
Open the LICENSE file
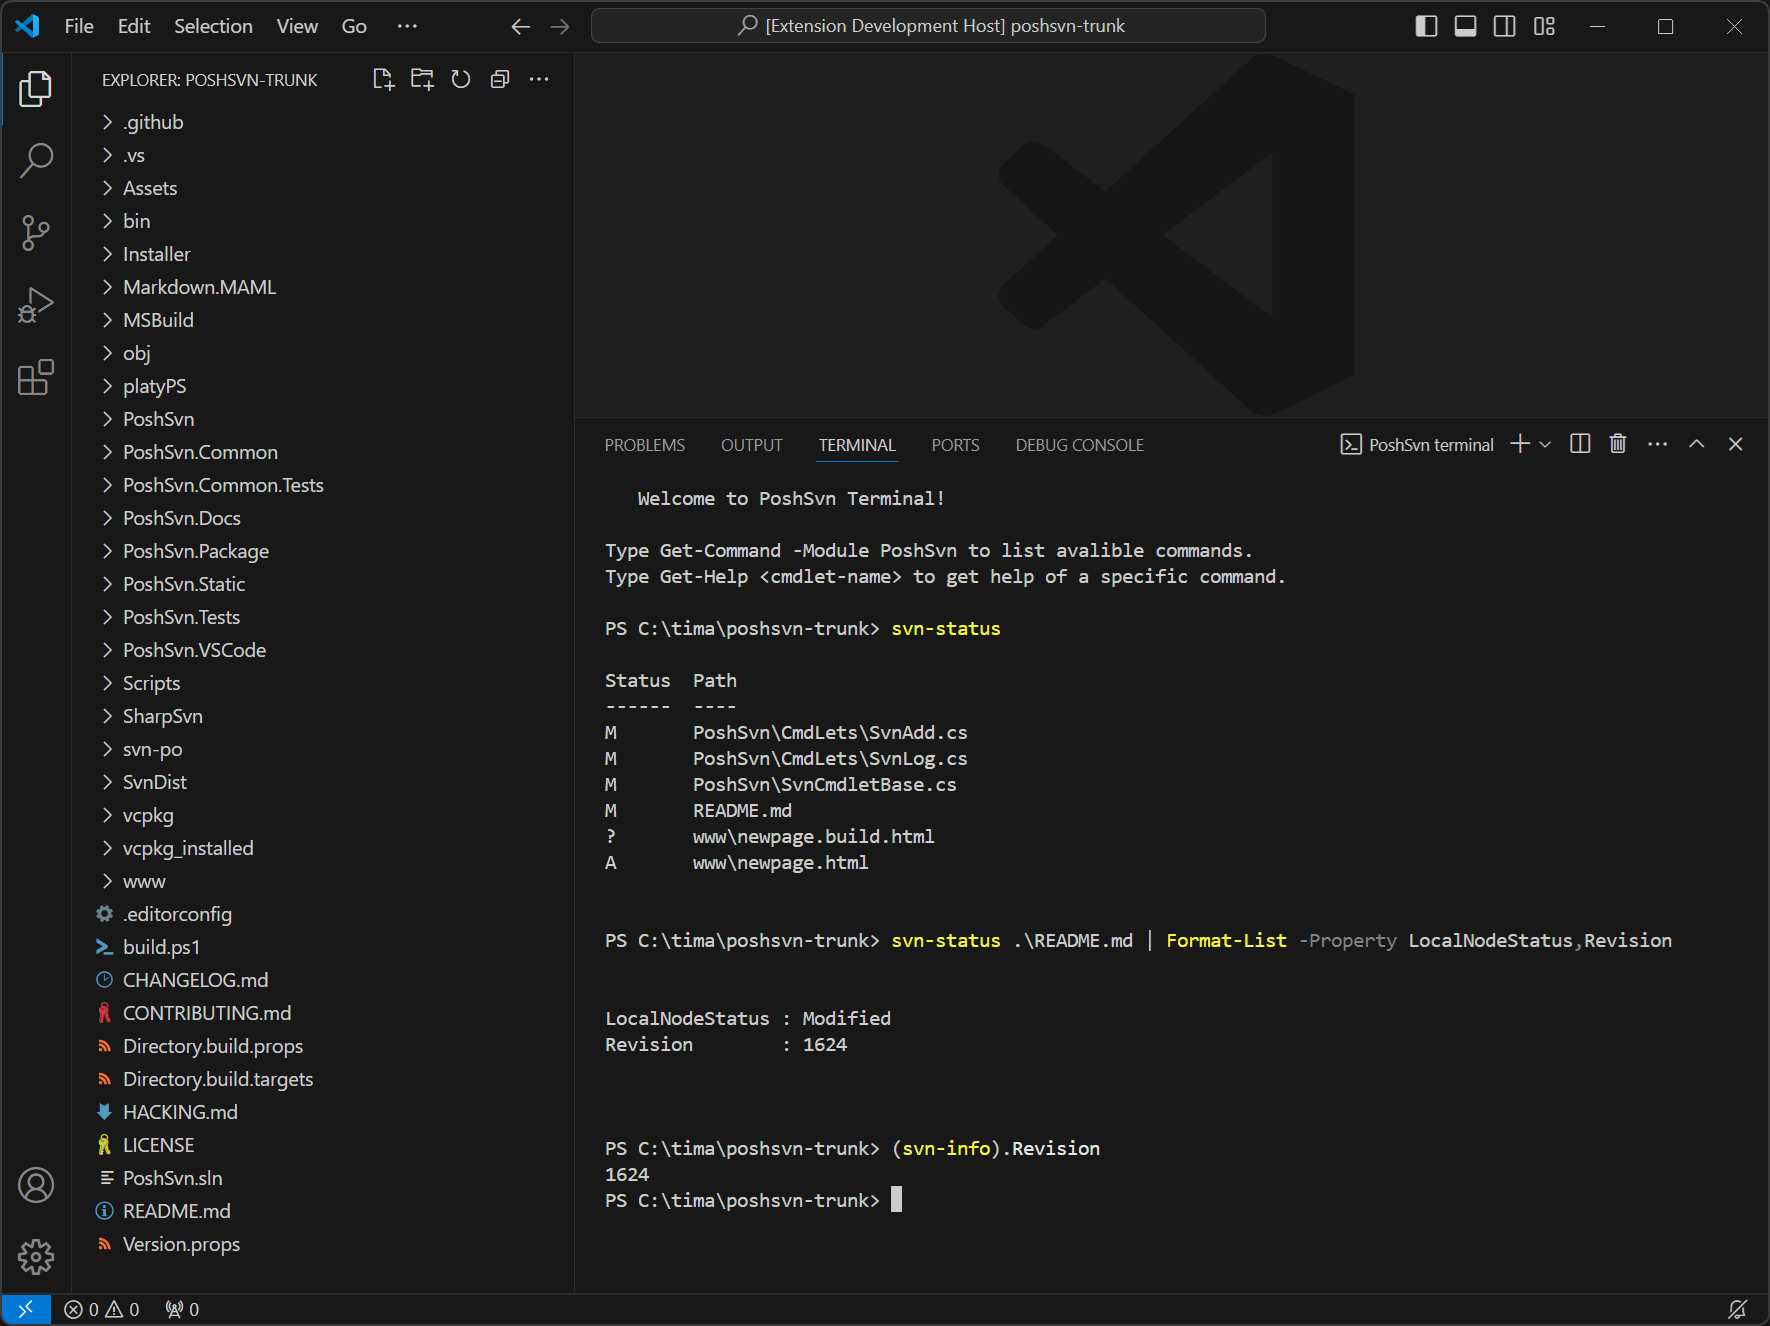(323, 1145)
